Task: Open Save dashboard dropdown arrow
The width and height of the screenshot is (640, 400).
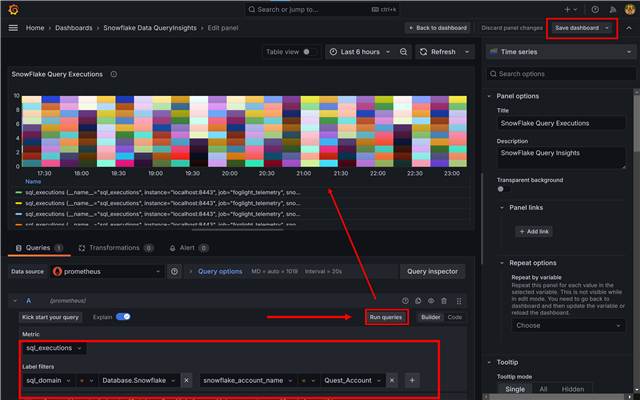Action: 607,28
